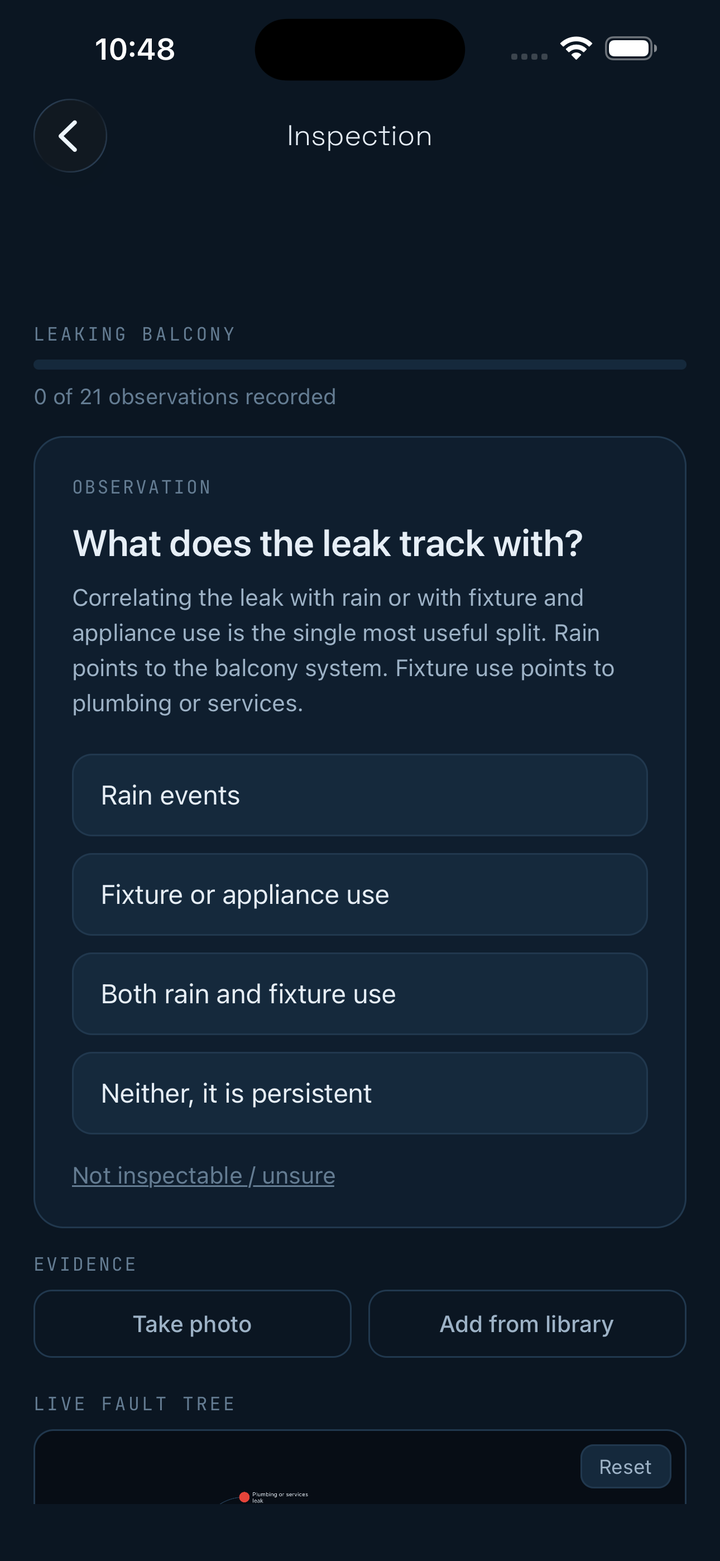Click the observations progress bar

[360, 365]
